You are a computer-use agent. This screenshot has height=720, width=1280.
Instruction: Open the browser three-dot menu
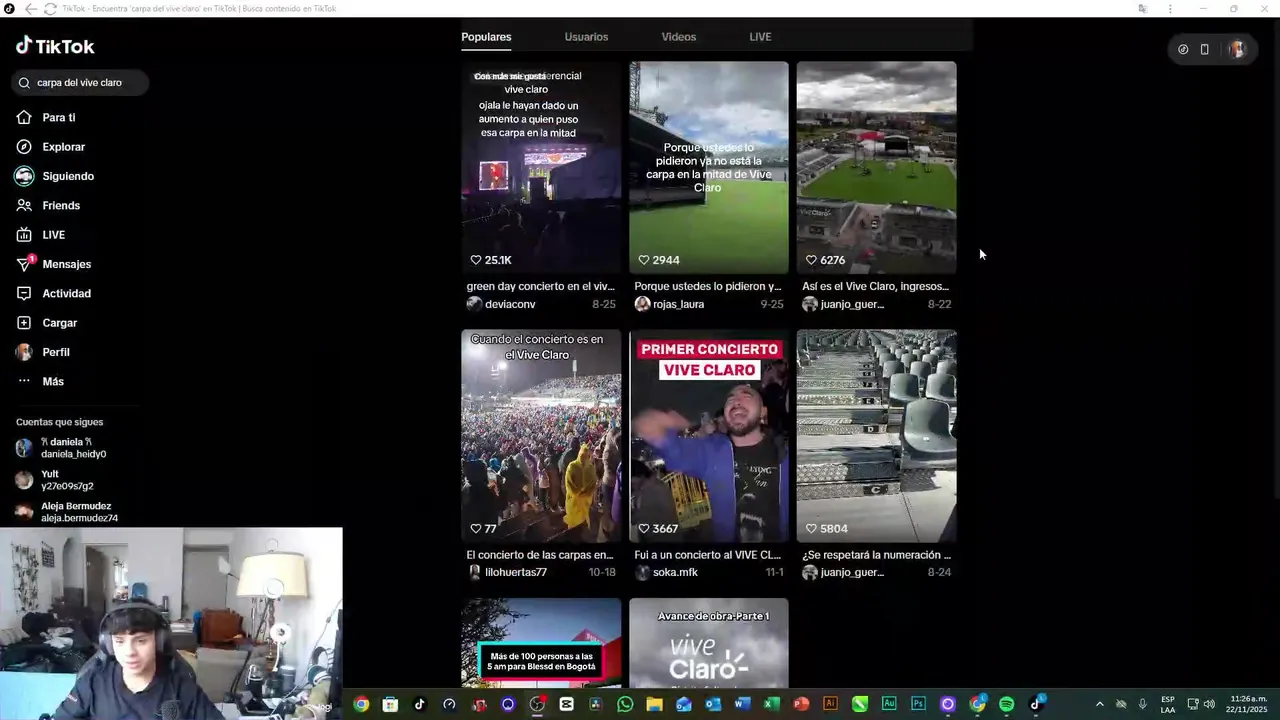pyautogui.click(x=1170, y=9)
